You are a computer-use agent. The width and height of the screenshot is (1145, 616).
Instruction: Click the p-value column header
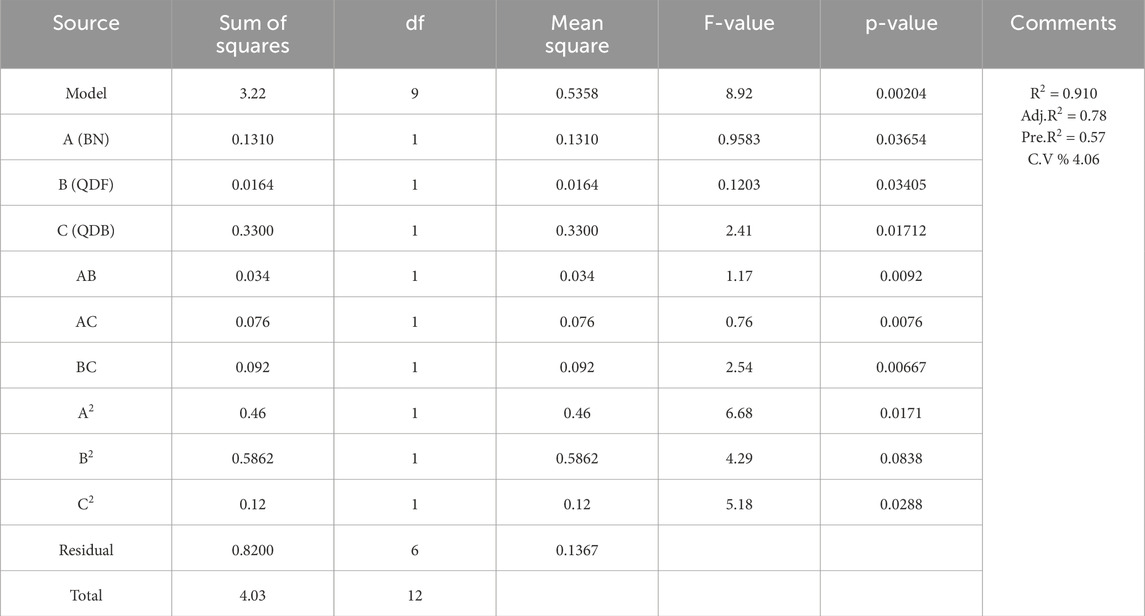pyautogui.click(x=901, y=23)
